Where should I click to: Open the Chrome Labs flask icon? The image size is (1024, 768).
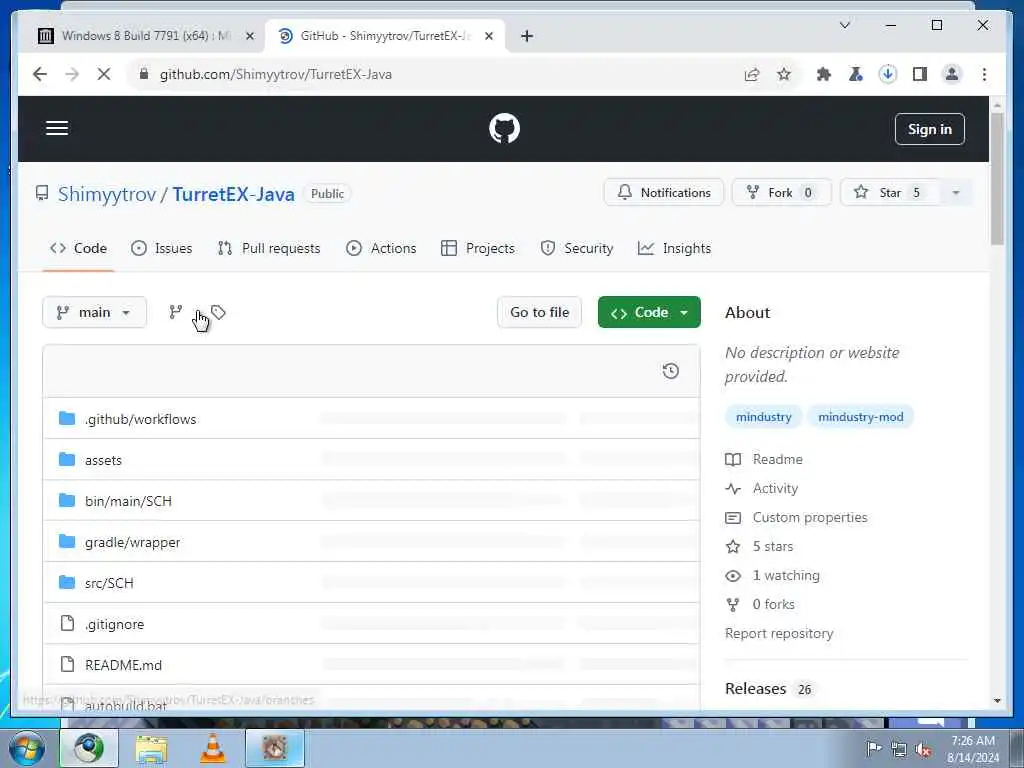click(x=856, y=74)
